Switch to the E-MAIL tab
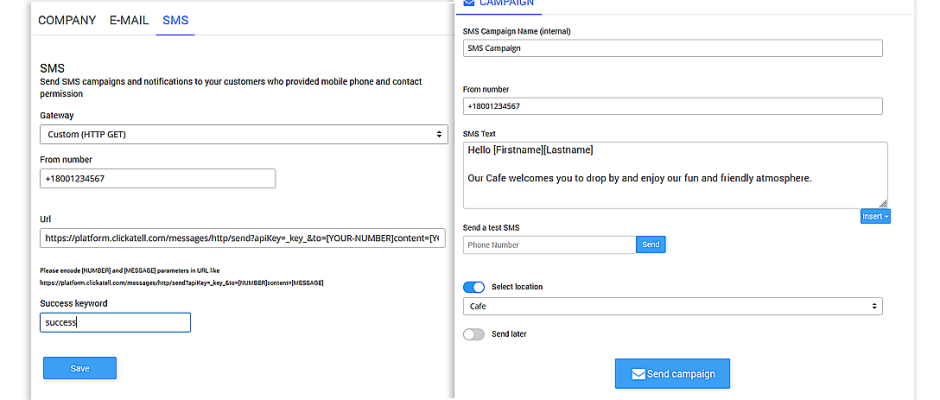Viewport: 940px width, 400px height. click(129, 20)
